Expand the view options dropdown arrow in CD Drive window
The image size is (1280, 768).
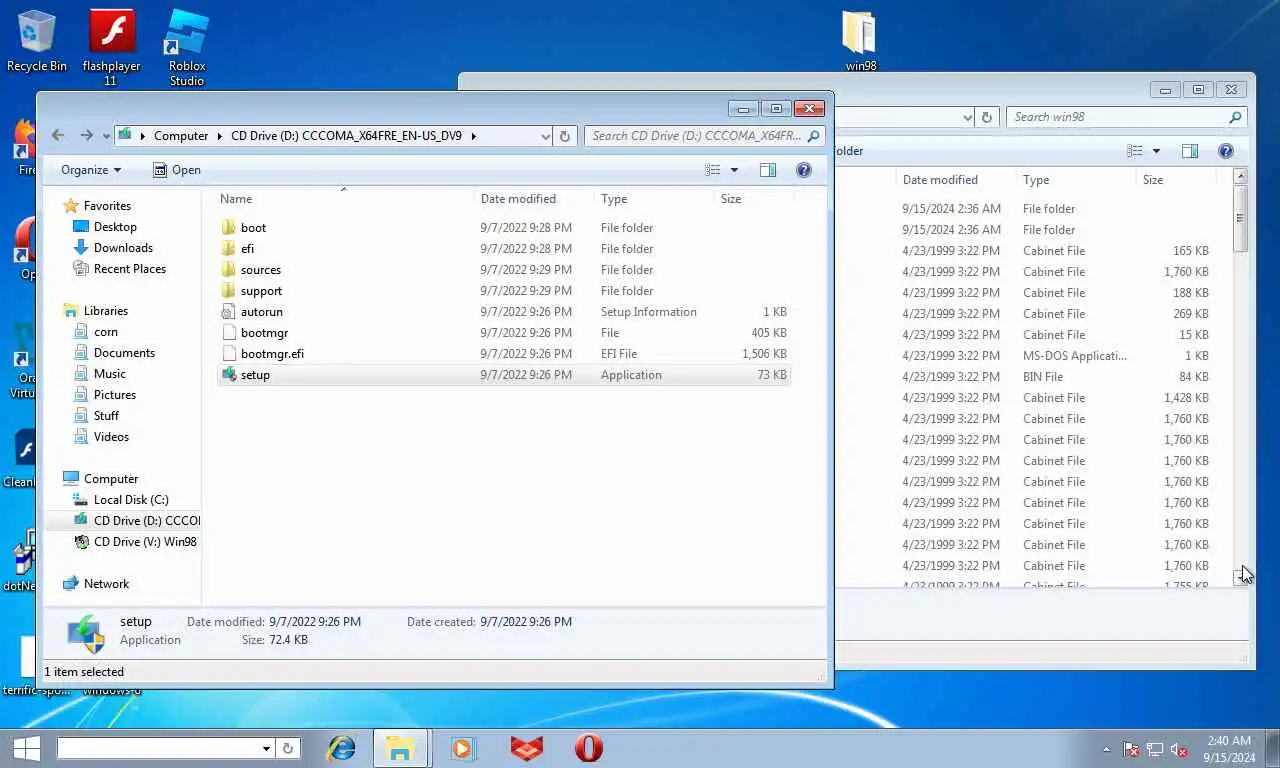click(734, 170)
